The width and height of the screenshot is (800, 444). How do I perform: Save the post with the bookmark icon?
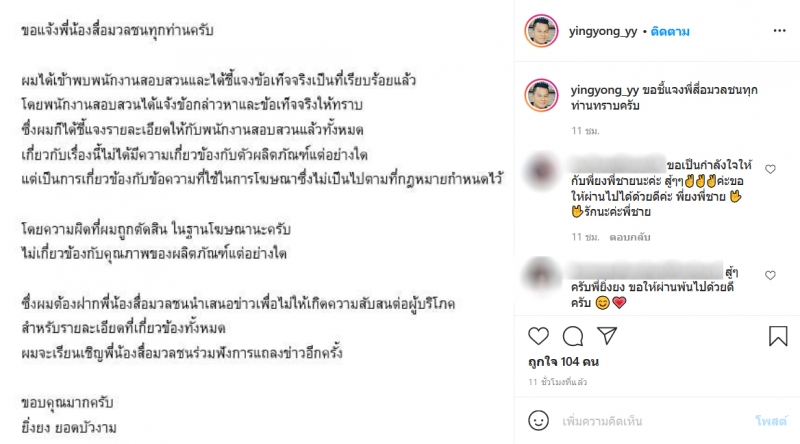click(x=778, y=336)
